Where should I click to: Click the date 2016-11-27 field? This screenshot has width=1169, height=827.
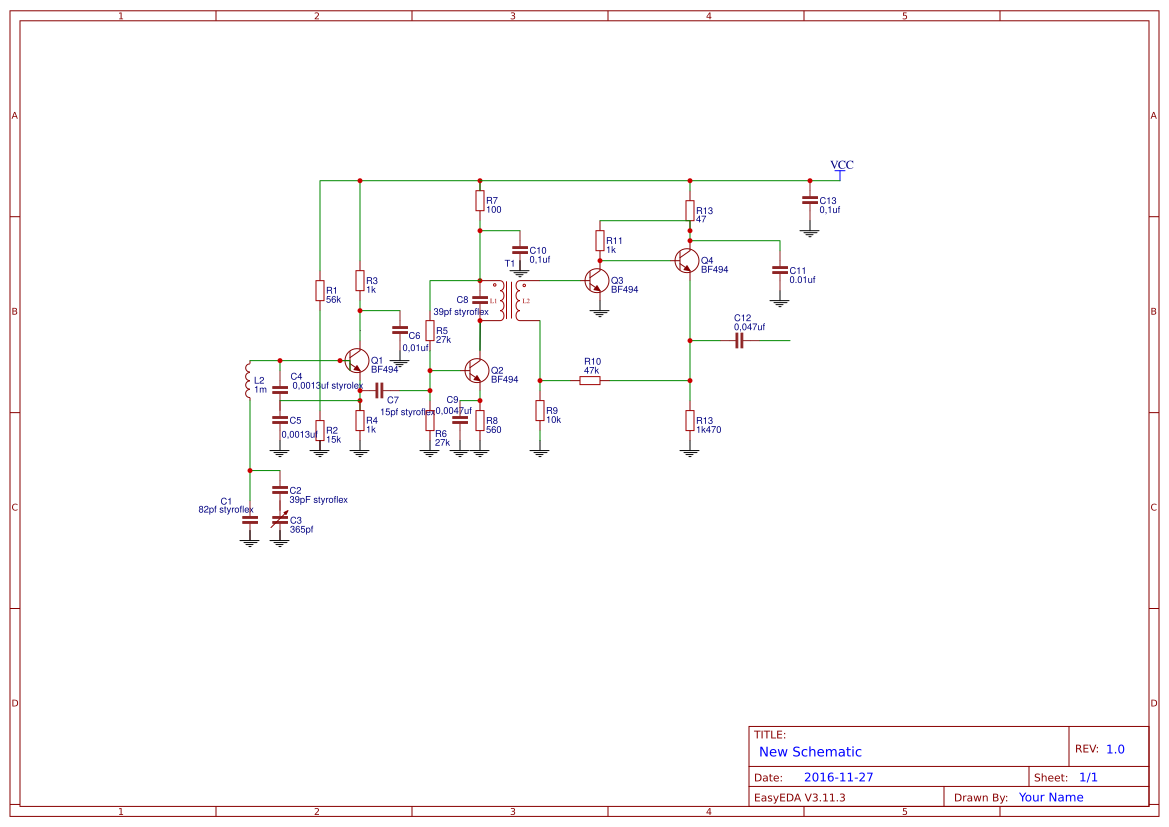click(840, 776)
